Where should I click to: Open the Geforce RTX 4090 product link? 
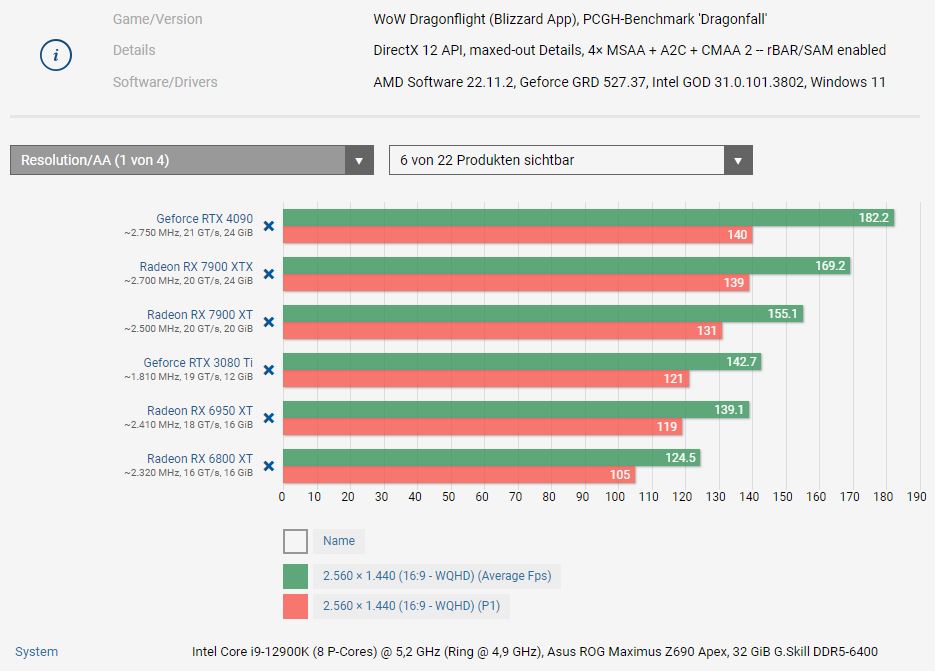click(204, 219)
